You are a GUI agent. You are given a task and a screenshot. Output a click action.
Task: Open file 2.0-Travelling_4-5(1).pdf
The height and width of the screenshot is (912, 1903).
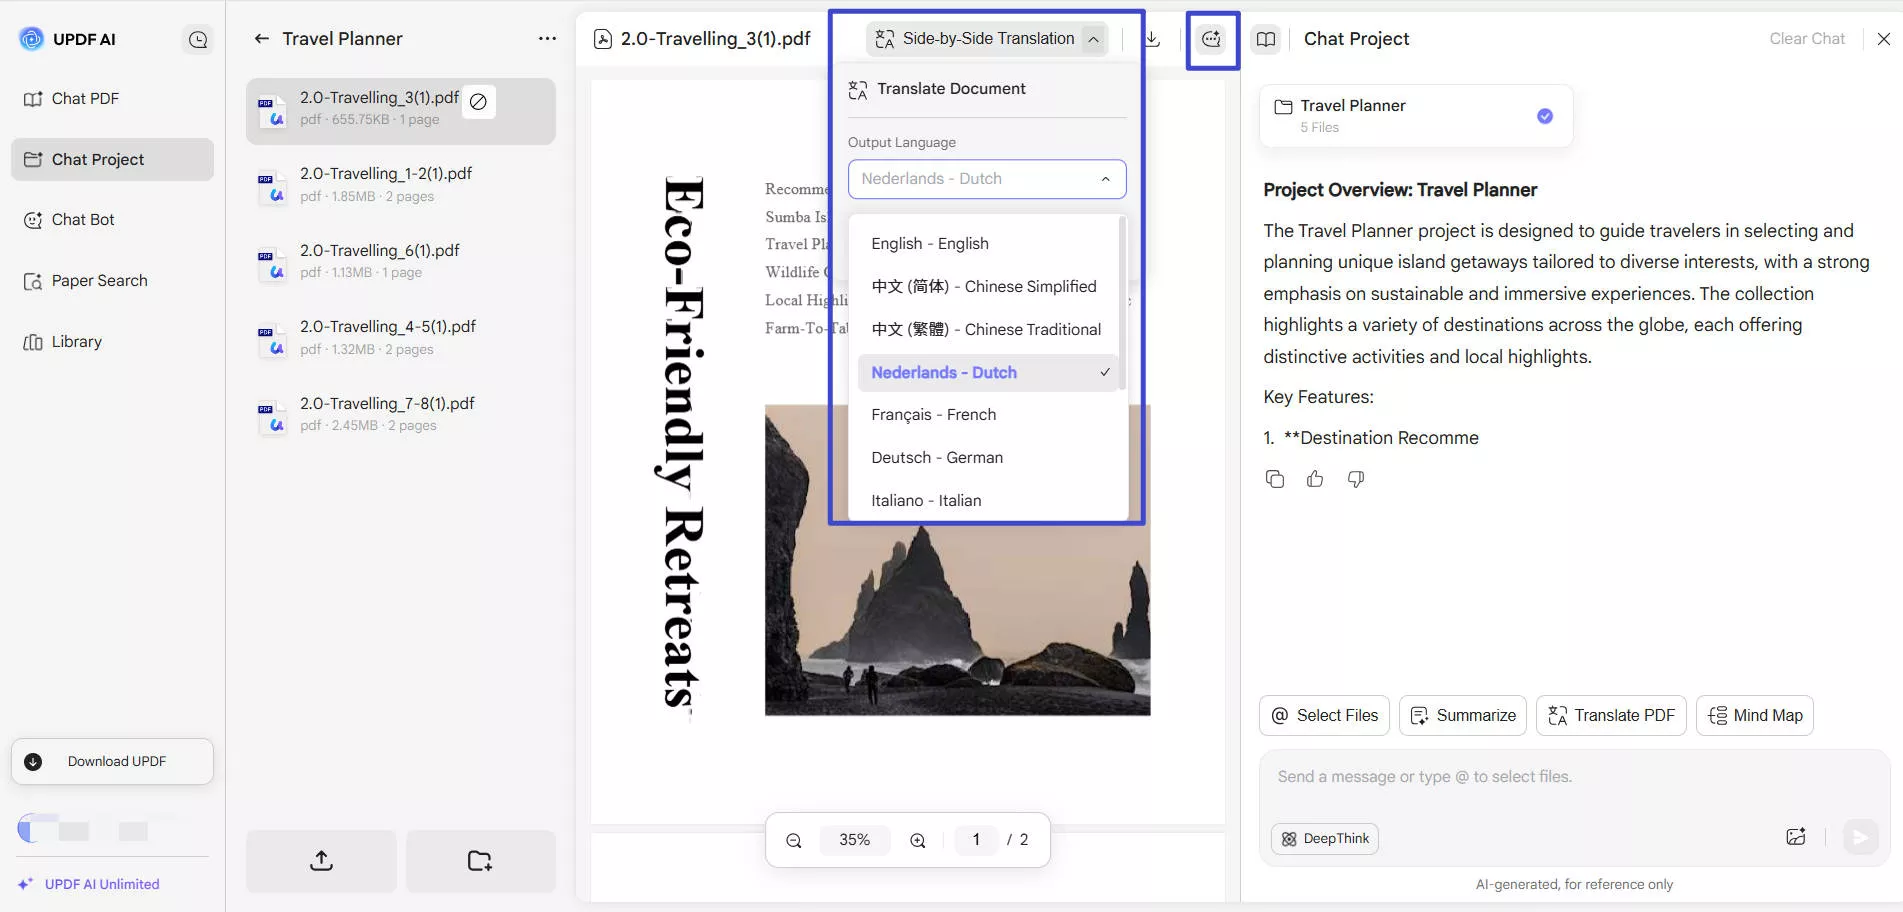pos(400,337)
